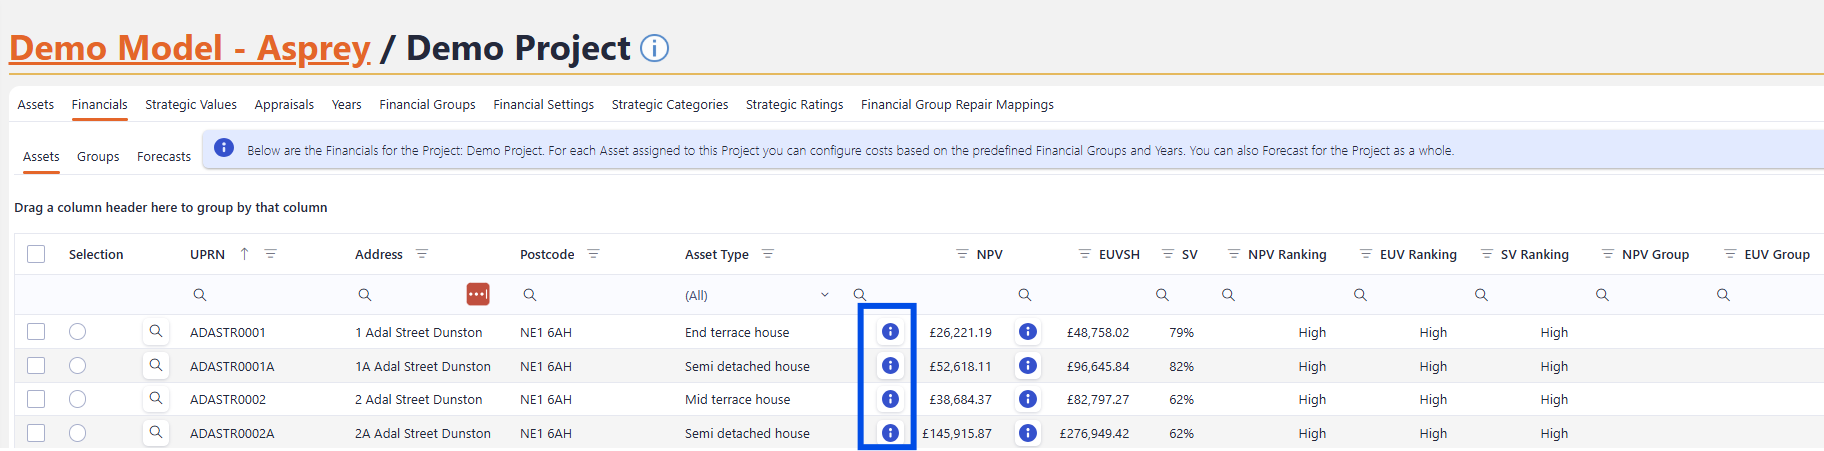The image size is (1824, 451).
Task: Click the info icon next to Demo Project title
Action: 654,48
